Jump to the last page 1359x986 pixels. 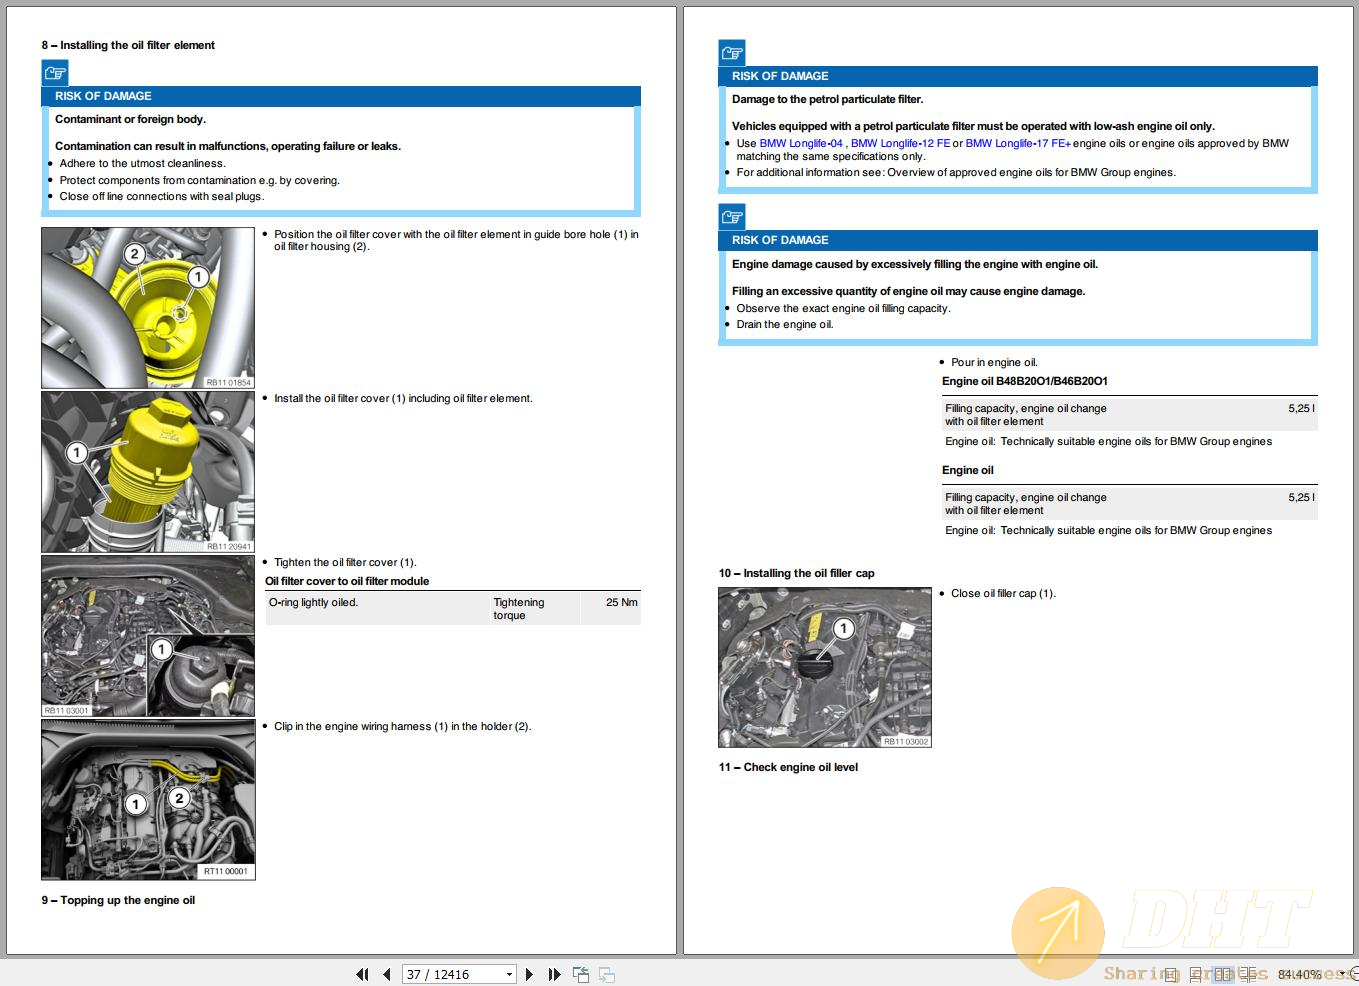coord(554,974)
